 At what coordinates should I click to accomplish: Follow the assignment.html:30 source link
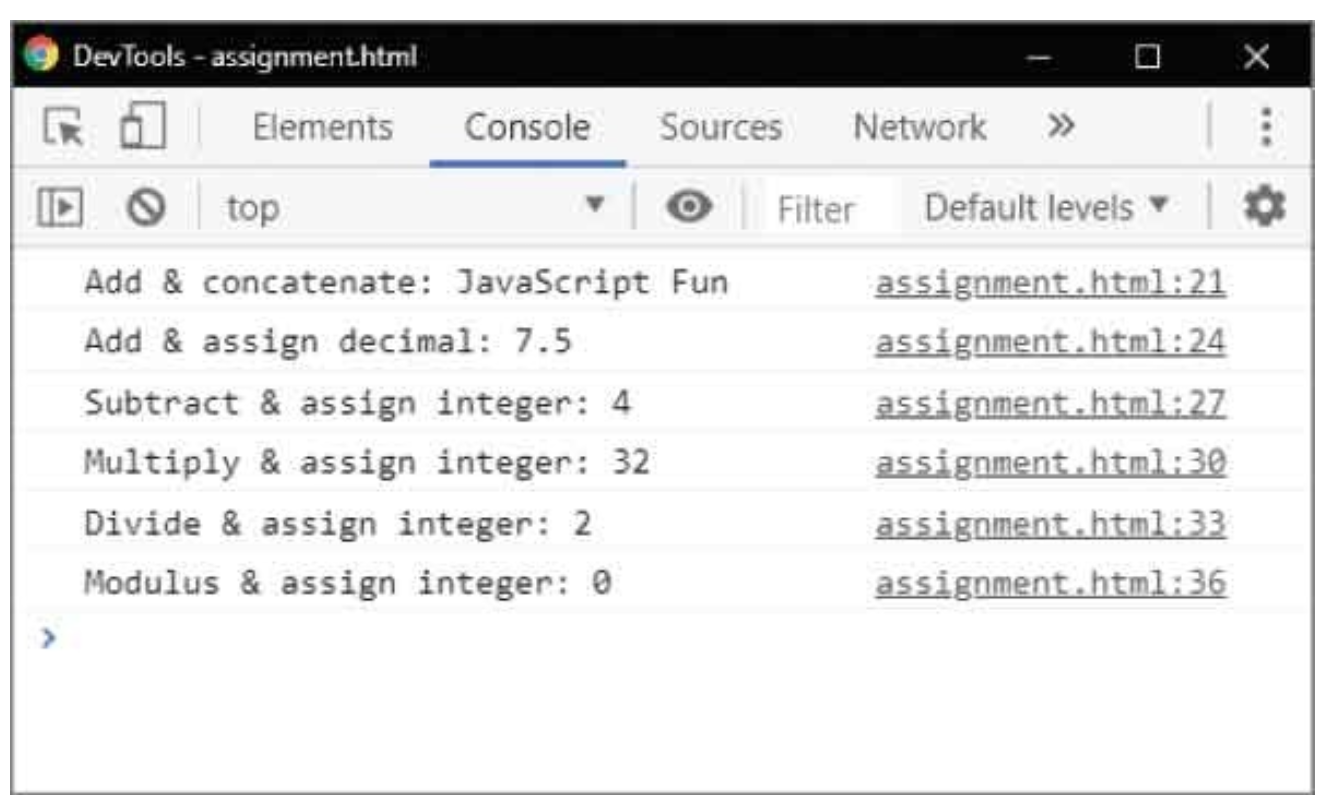pyautogui.click(x=1050, y=462)
